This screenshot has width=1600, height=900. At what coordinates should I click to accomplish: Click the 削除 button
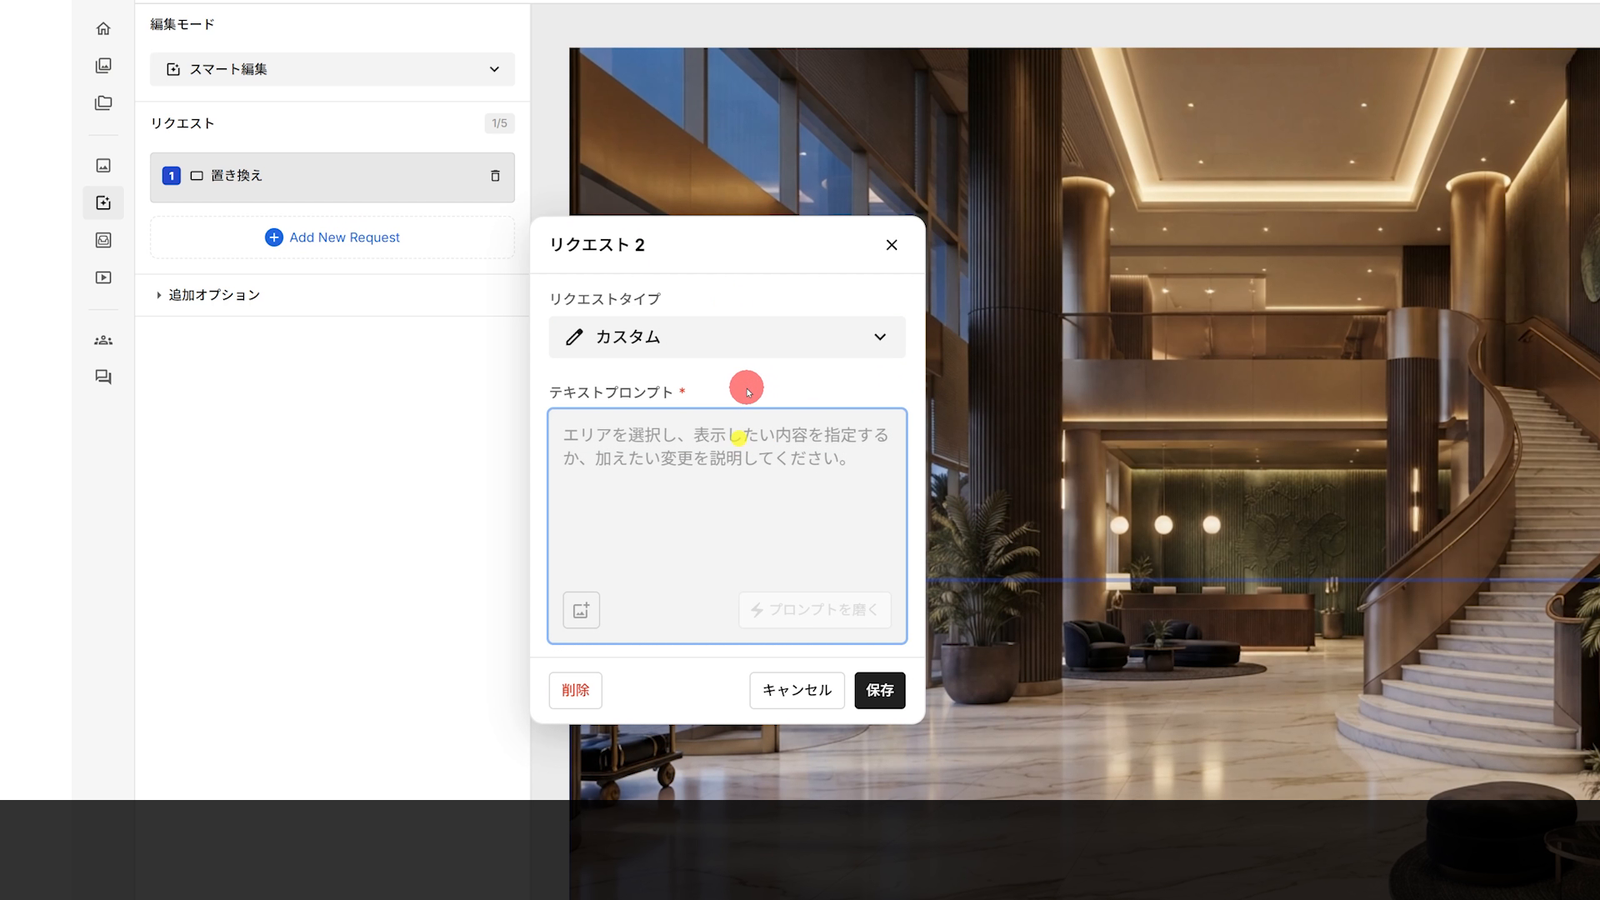575,690
